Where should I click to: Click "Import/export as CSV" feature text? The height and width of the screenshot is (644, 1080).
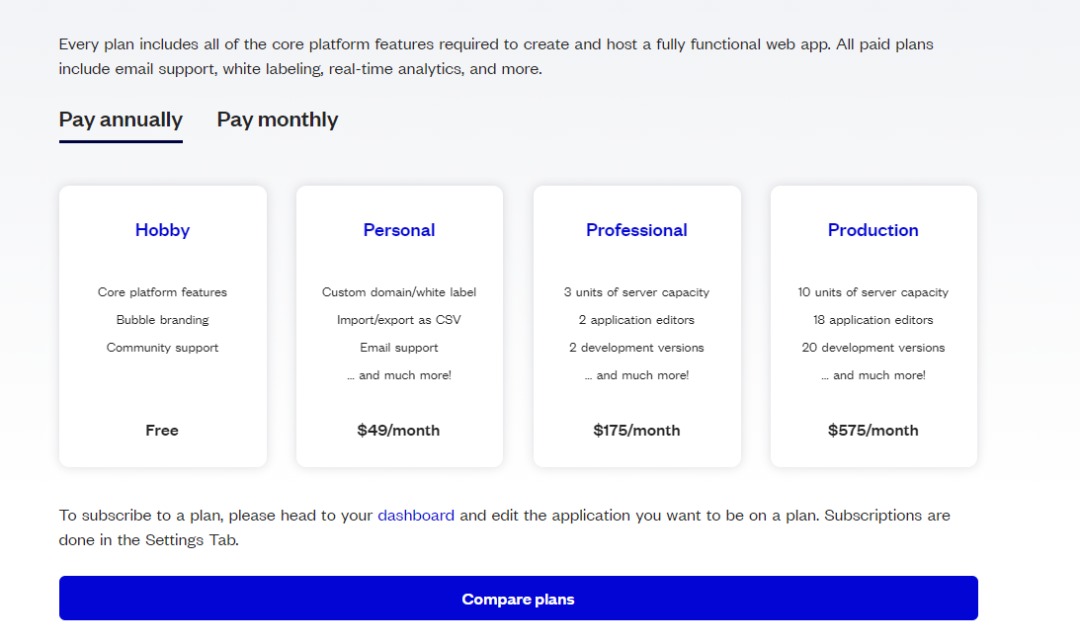tap(399, 321)
